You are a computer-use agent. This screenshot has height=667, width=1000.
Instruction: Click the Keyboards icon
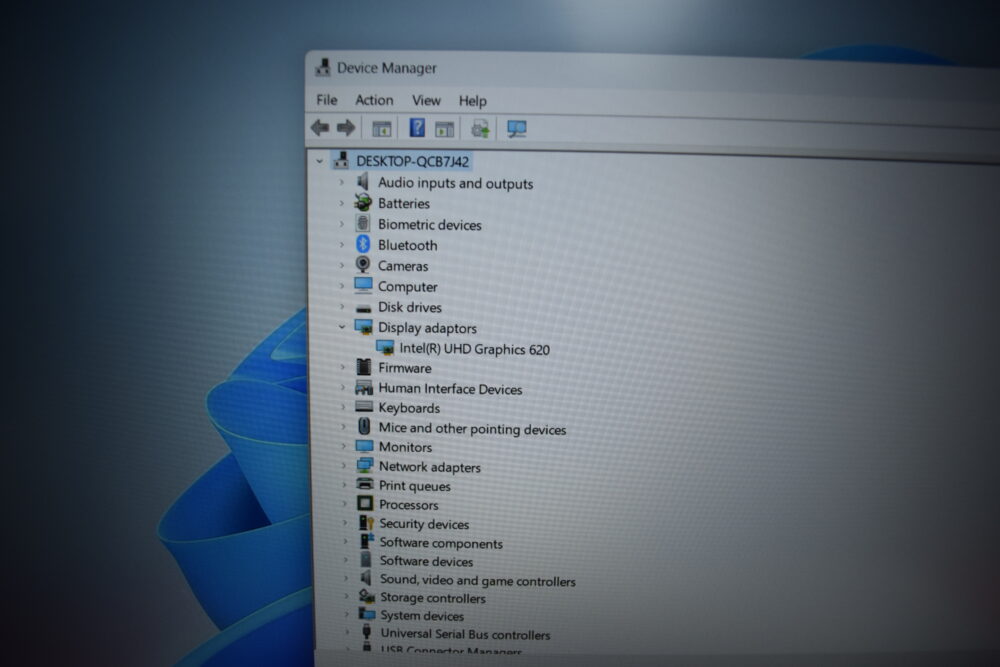tap(364, 406)
